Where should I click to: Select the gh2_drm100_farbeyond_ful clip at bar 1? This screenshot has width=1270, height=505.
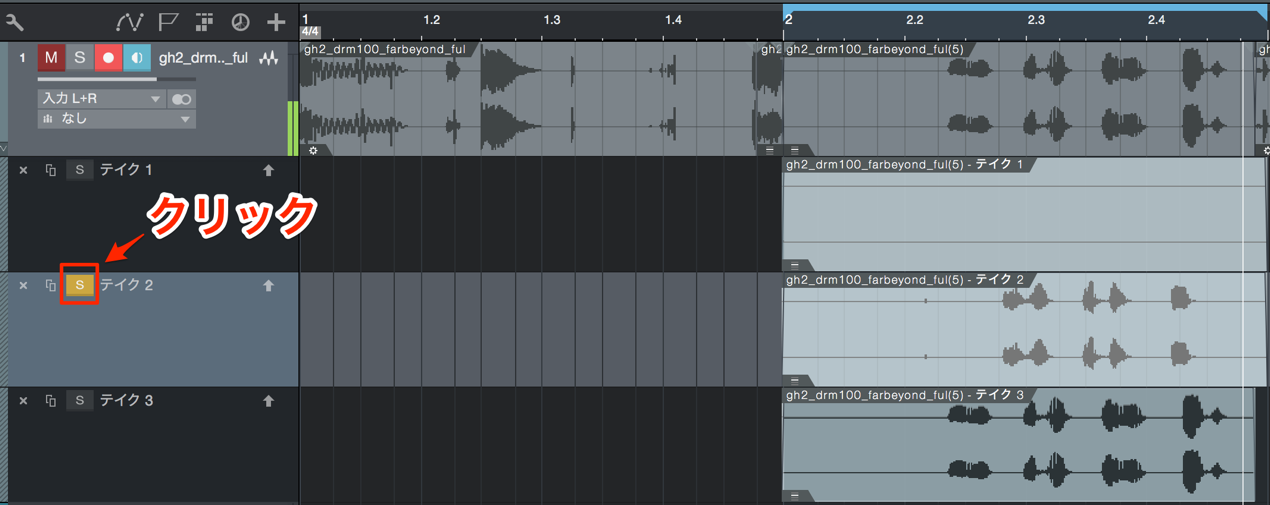coord(530,99)
